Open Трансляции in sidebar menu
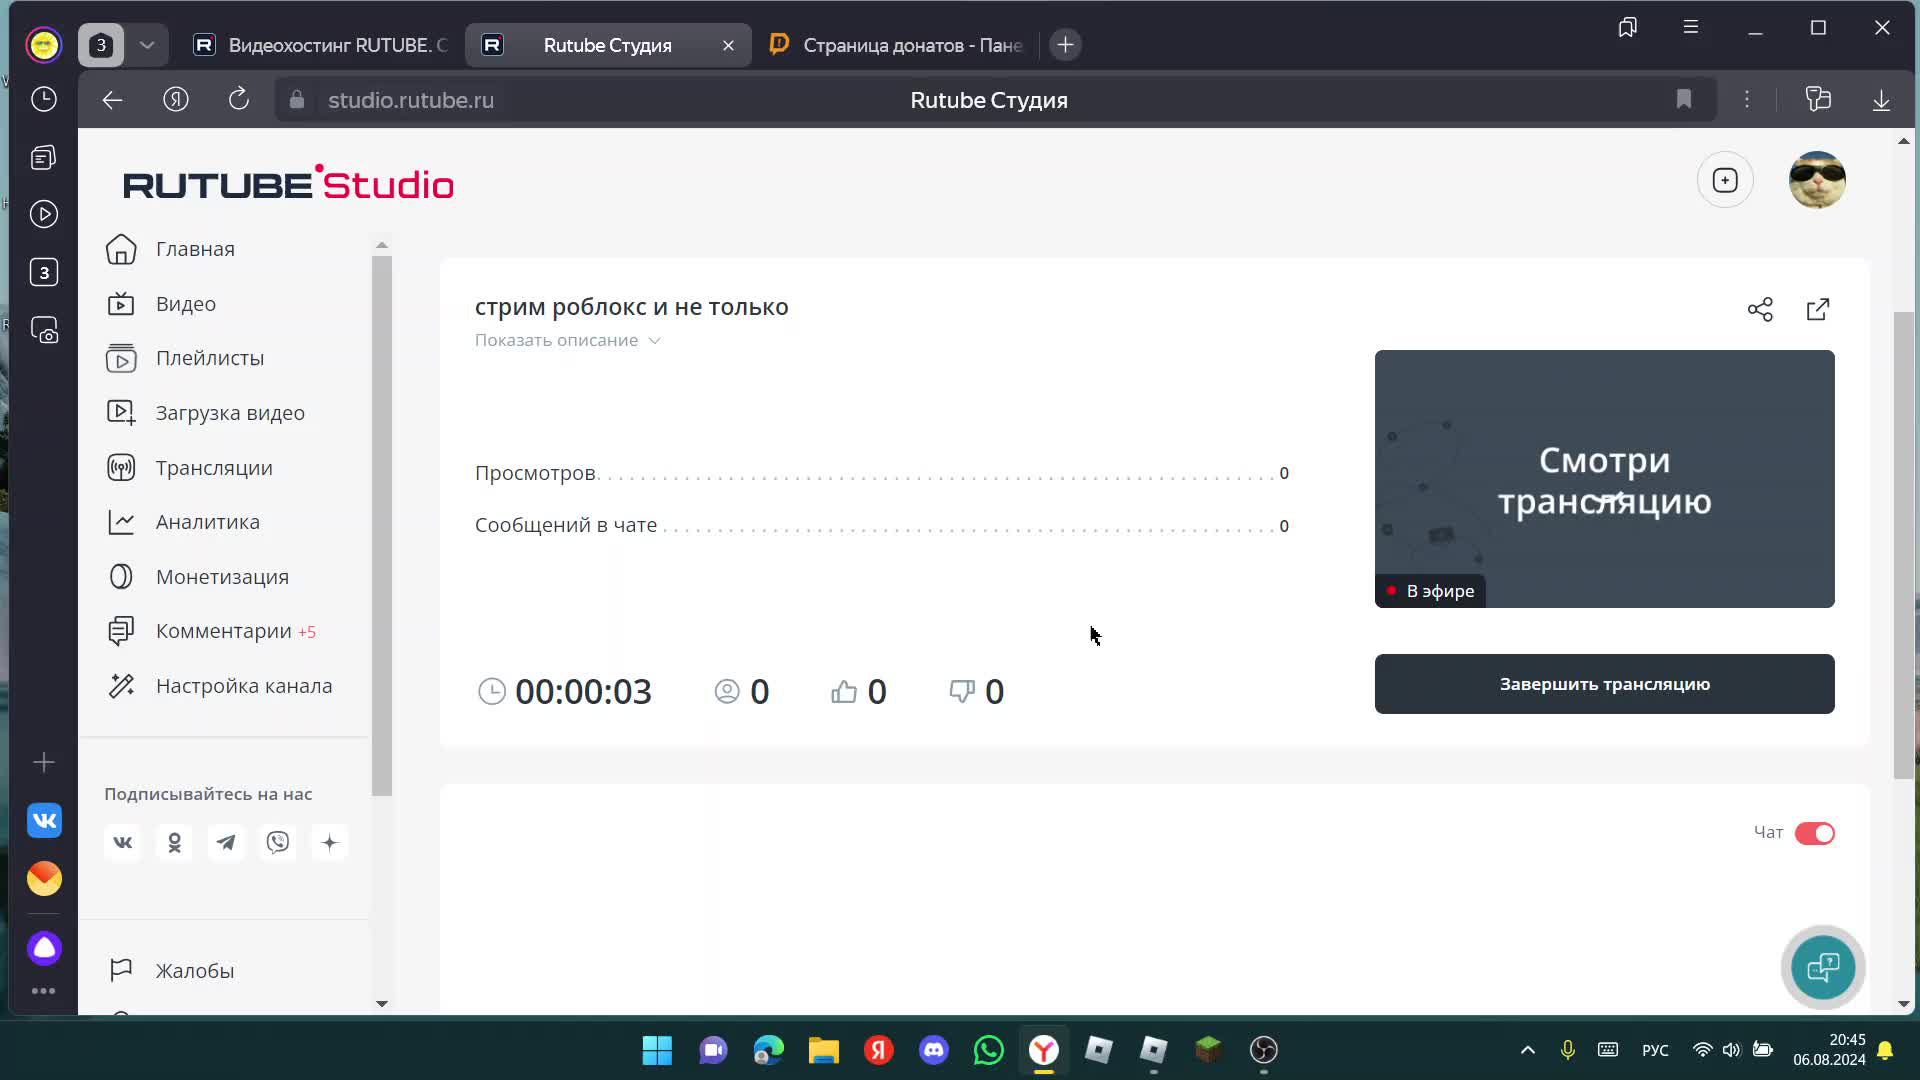Image resolution: width=1920 pixels, height=1080 pixels. click(x=213, y=468)
